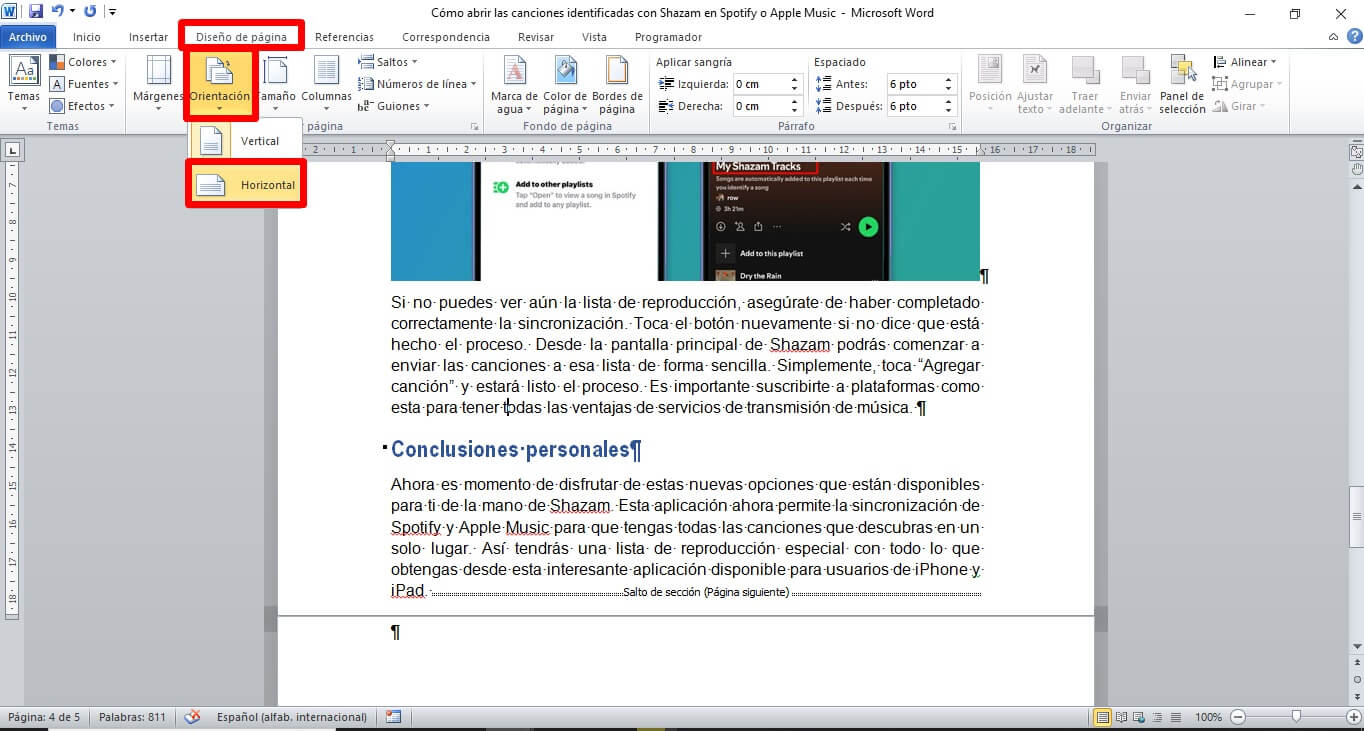Click spelling and grammar check status icon
The width and height of the screenshot is (1364, 731).
[x=192, y=717]
